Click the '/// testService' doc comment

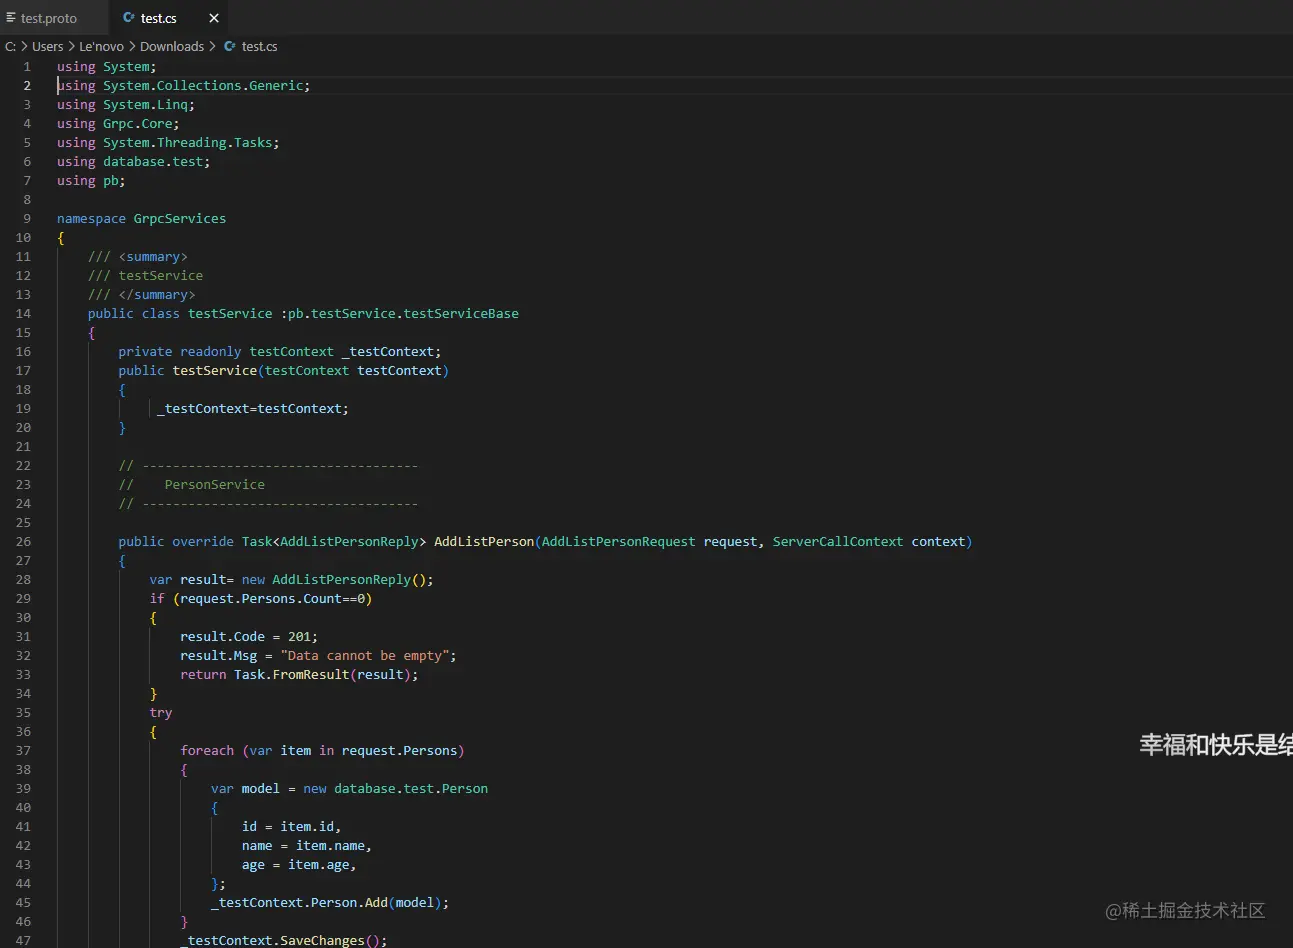click(x=145, y=275)
